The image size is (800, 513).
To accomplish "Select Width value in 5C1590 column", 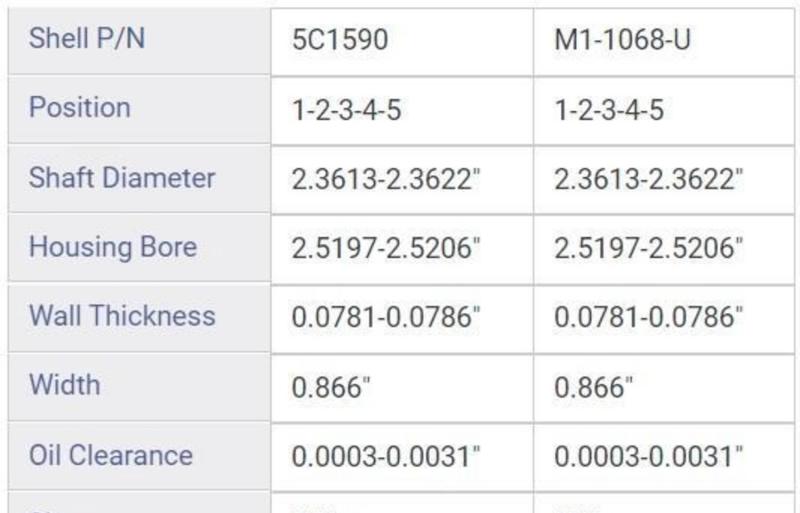I will click(x=331, y=387).
